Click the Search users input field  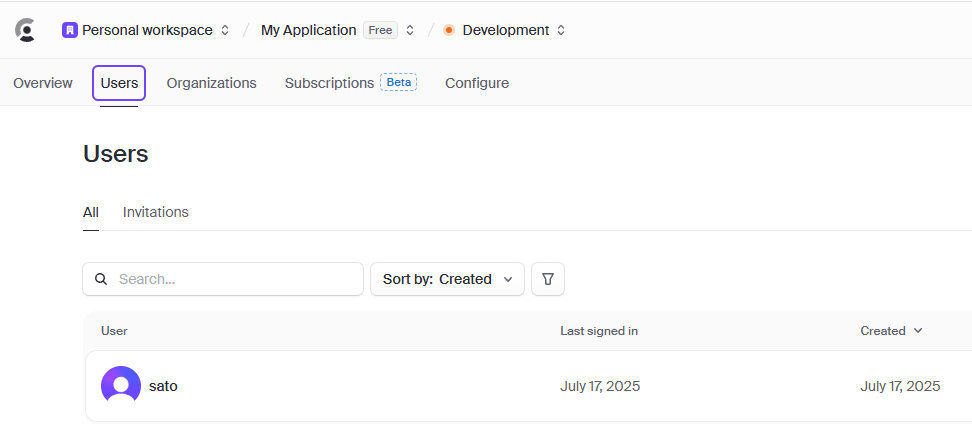(x=235, y=279)
